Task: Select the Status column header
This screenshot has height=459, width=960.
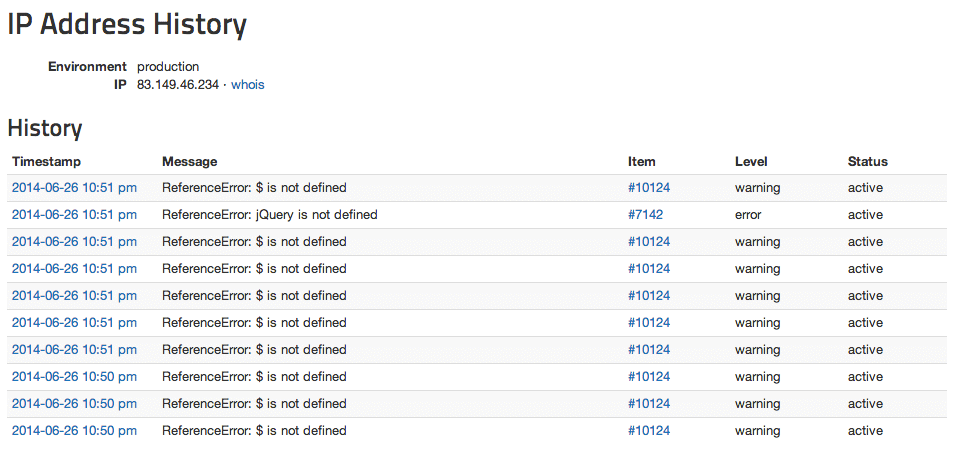Action: point(867,161)
